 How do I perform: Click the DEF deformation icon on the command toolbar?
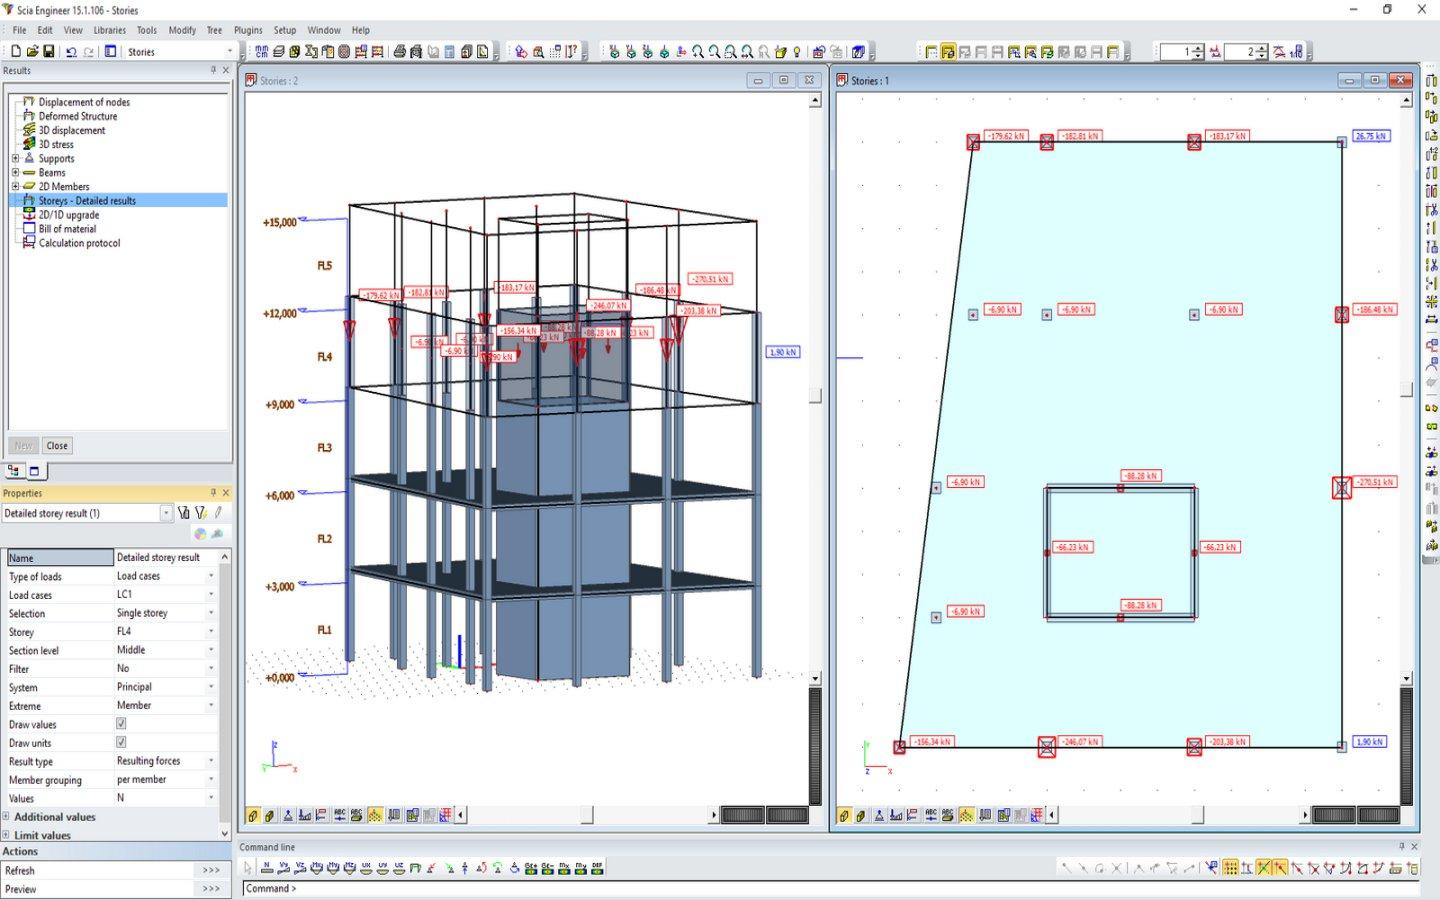597,868
